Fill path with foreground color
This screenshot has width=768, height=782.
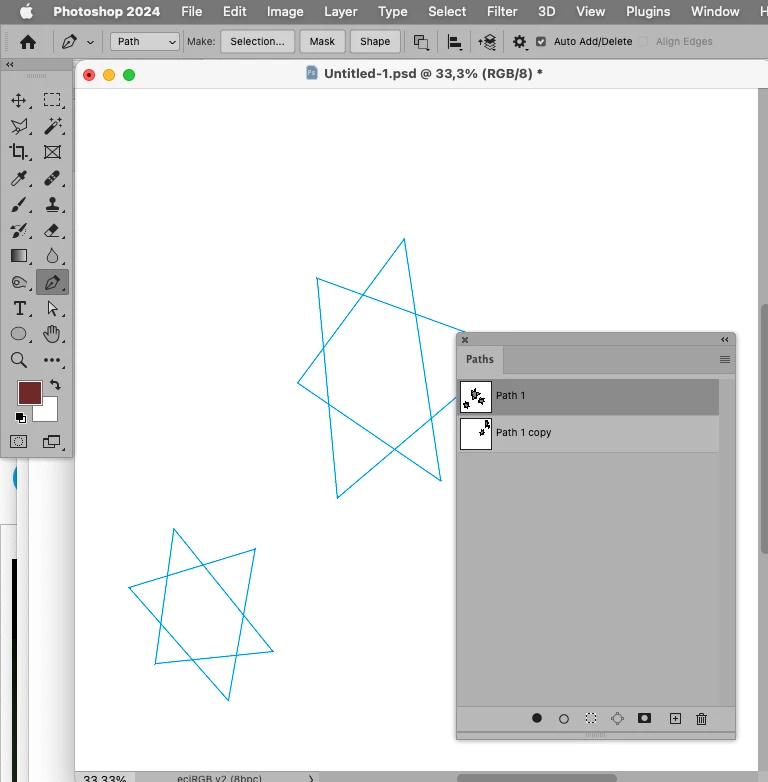point(537,718)
